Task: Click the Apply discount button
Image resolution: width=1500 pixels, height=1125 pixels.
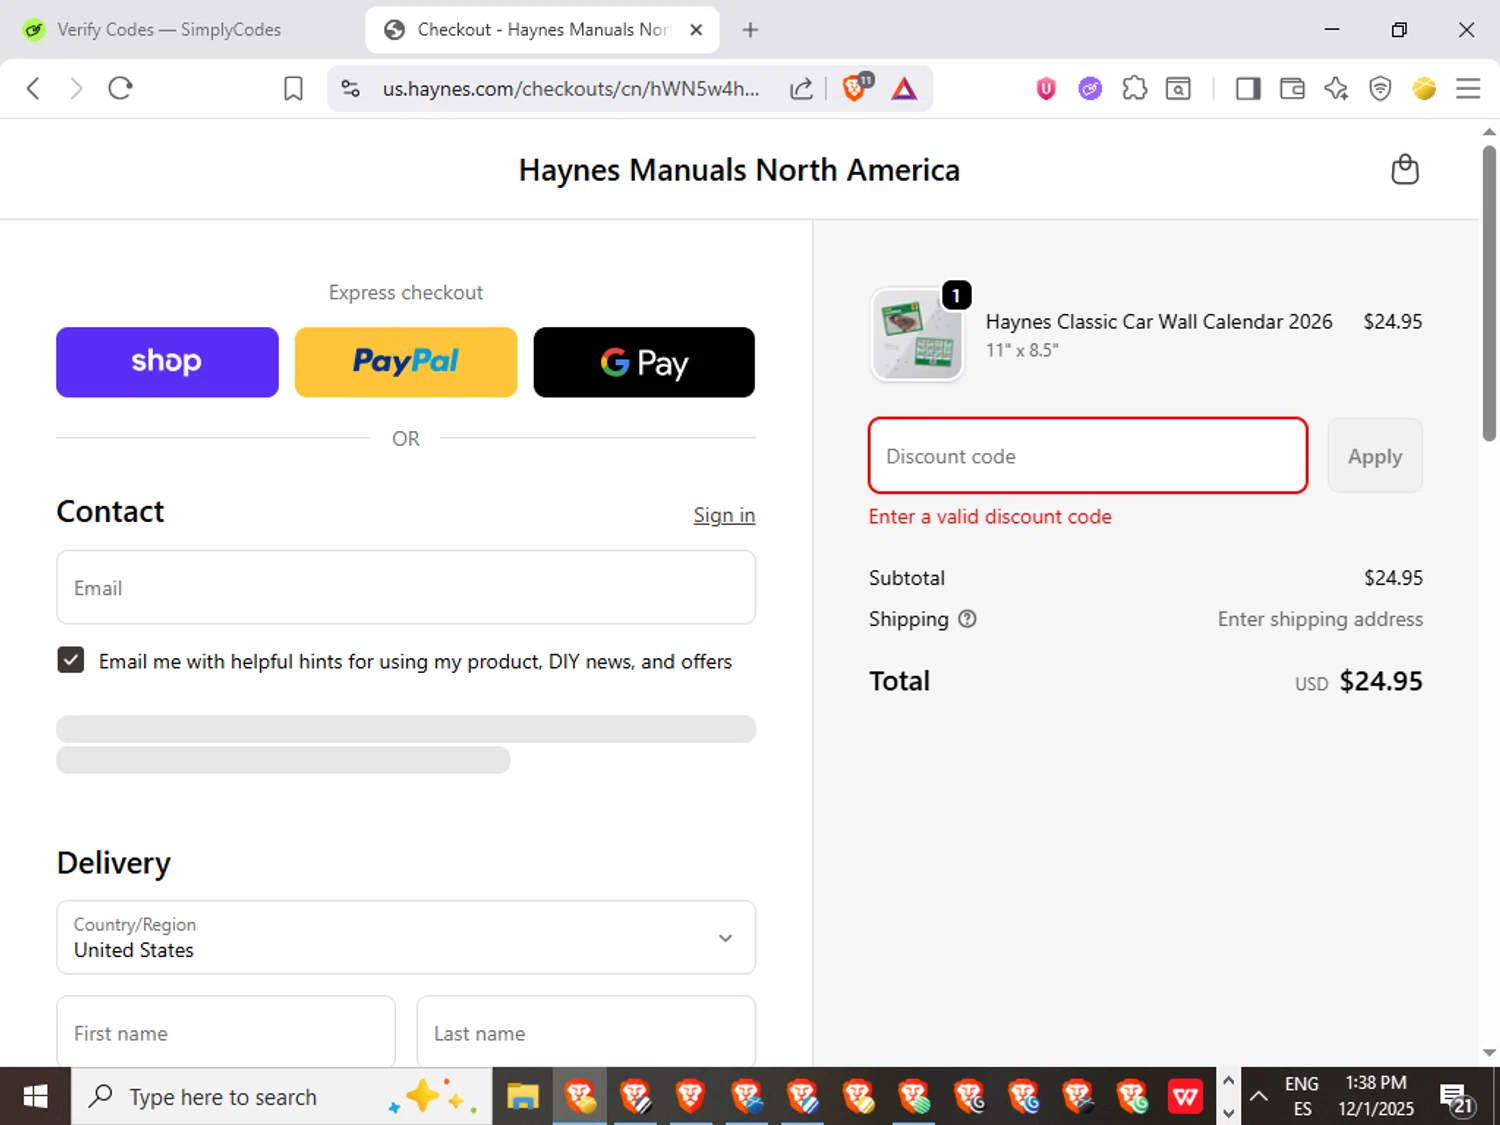Action: click(1375, 456)
